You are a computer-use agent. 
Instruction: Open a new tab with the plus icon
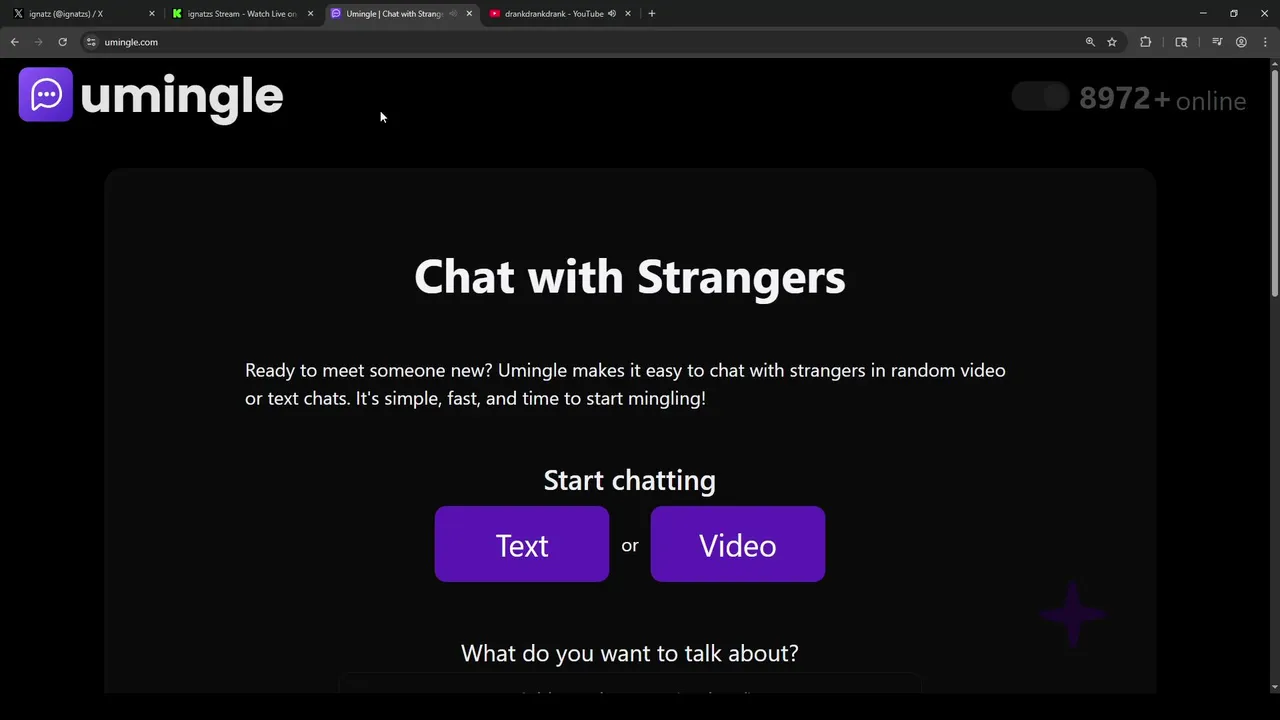coord(652,14)
